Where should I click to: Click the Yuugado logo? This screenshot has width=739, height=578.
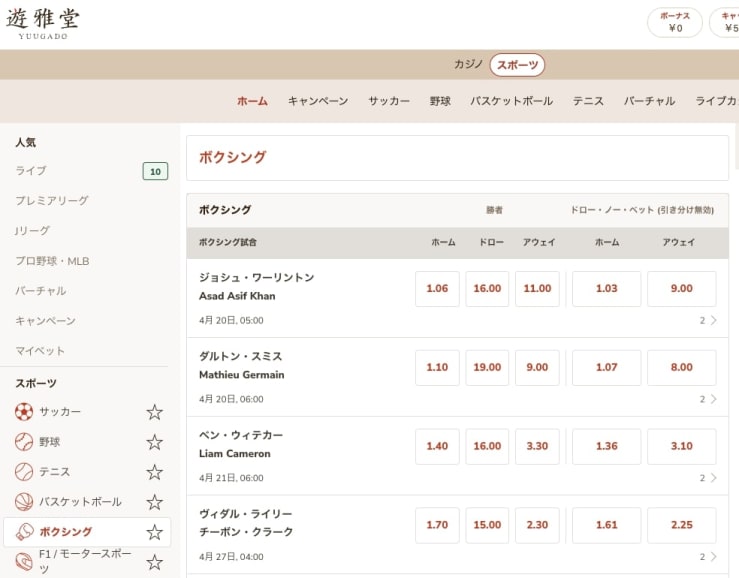click(43, 24)
